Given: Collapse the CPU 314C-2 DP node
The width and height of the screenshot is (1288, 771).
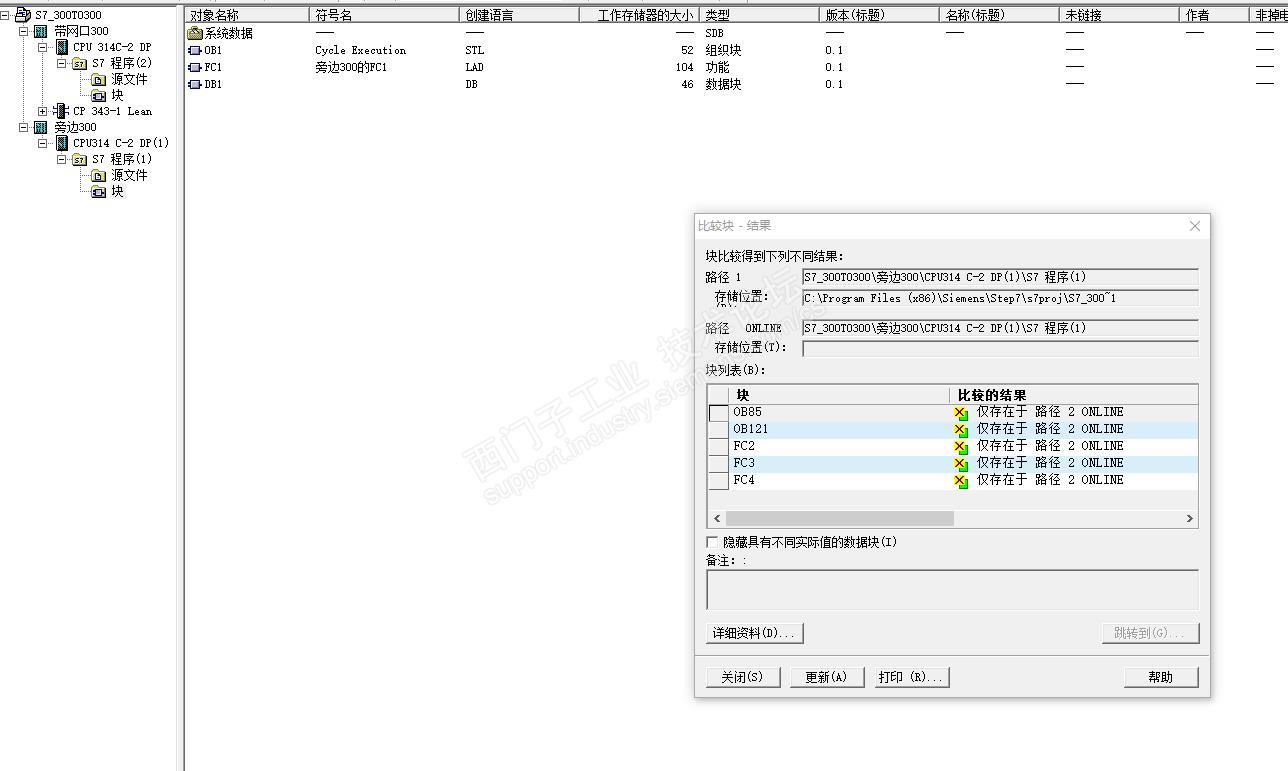Looking at the screenshot, I should 43,47.
